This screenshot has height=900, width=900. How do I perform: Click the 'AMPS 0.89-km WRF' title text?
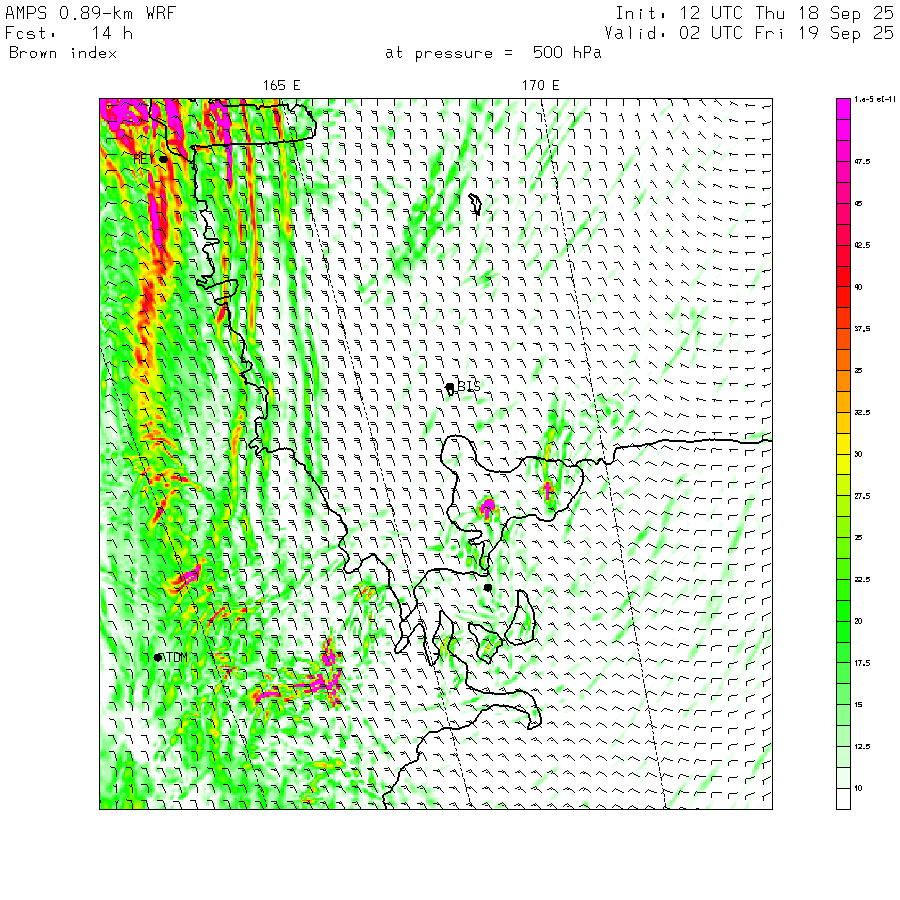coord(90,13)
